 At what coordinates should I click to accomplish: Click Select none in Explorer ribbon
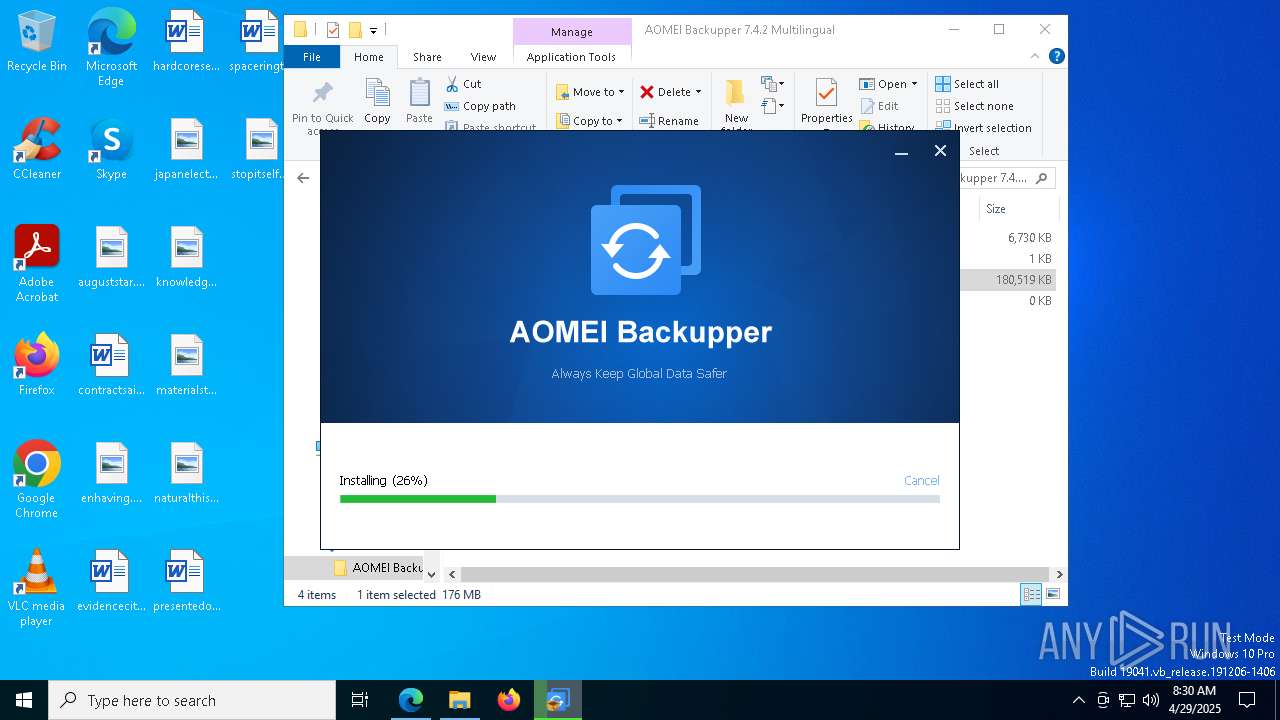click(x=975, y=106)
